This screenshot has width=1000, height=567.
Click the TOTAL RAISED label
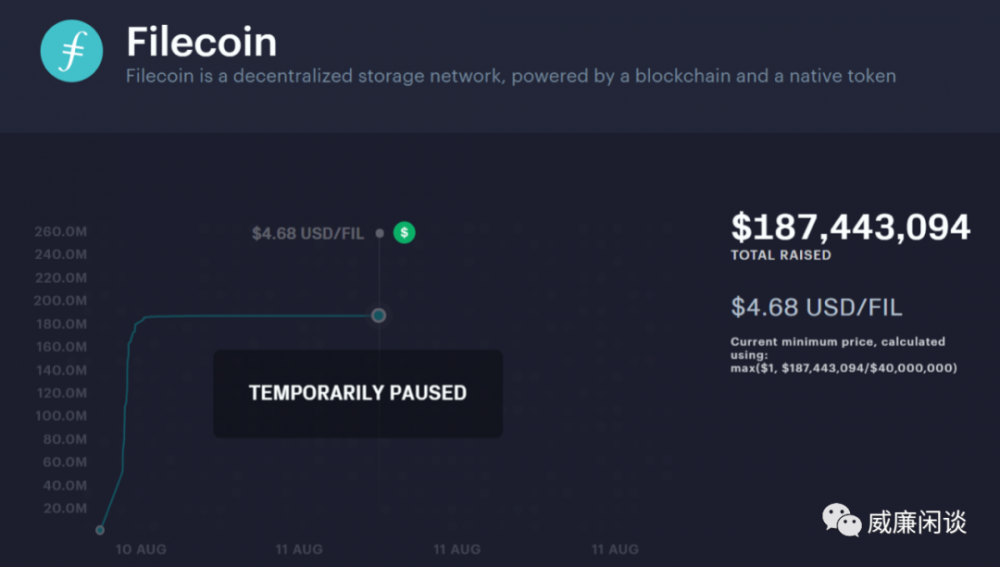(x=780, y=256)
